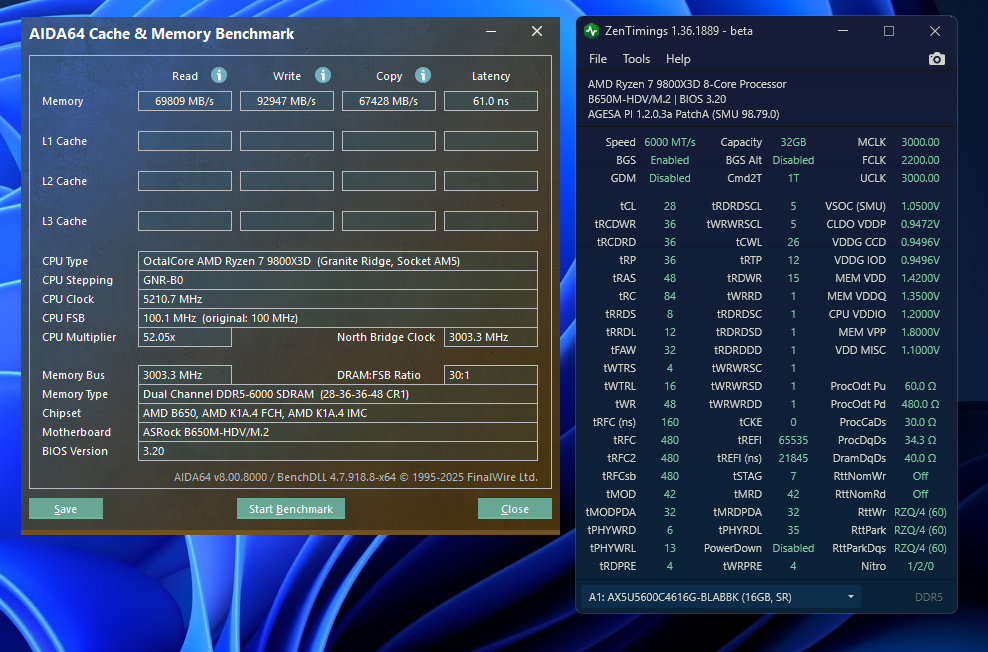Minimize the ZenTimings window

842,31
